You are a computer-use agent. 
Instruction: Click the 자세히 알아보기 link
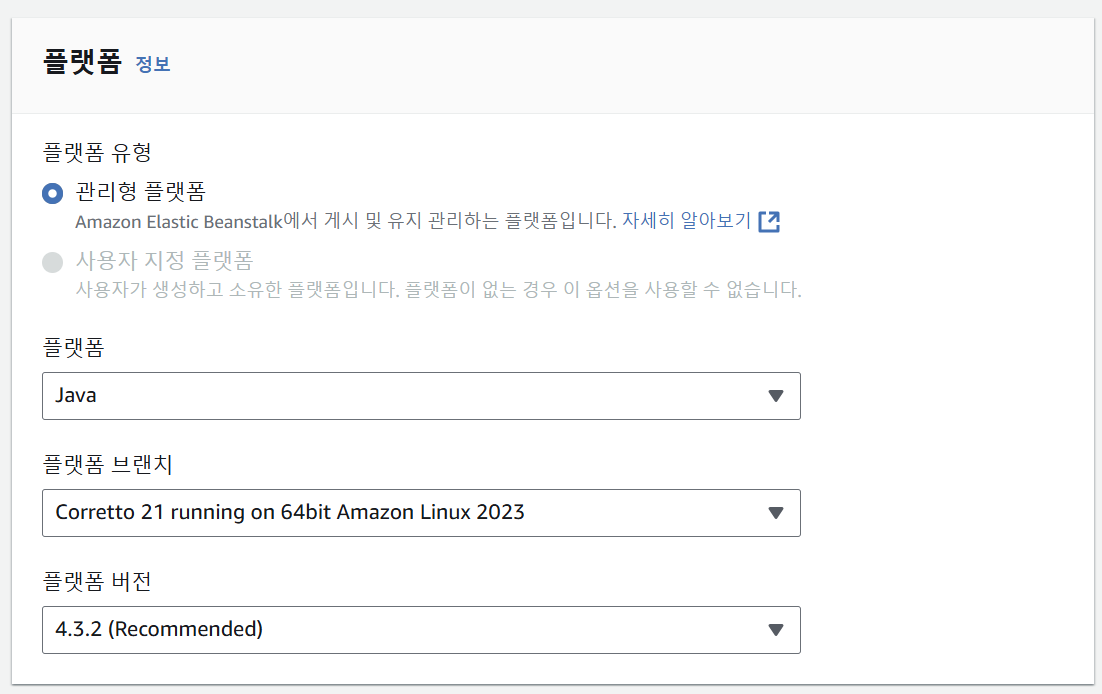(686, 221)
